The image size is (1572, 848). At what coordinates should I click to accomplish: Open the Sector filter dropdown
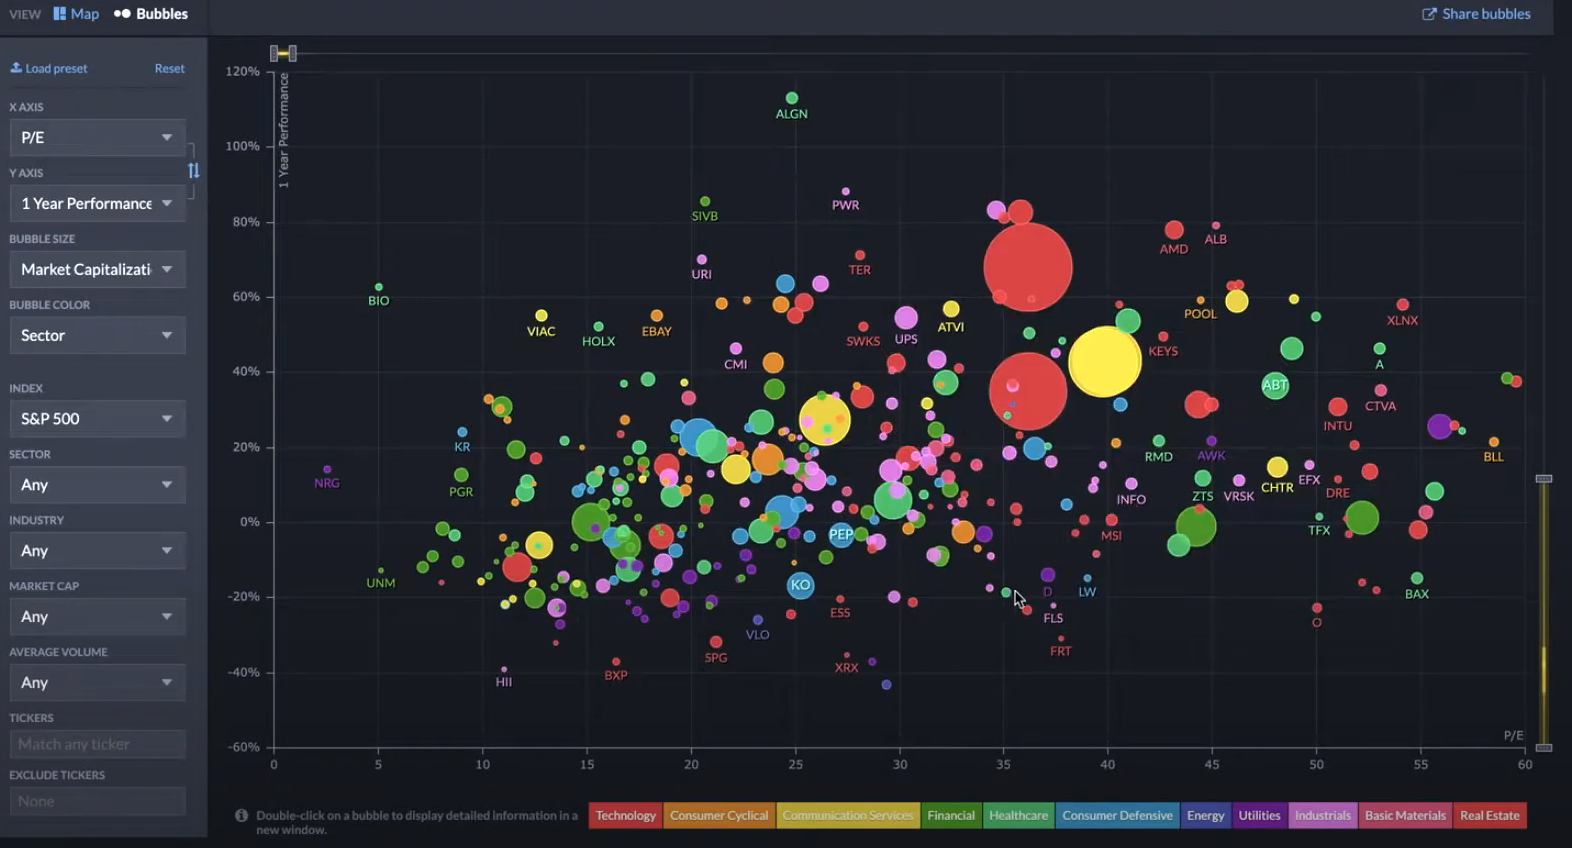tap(97, 484)
